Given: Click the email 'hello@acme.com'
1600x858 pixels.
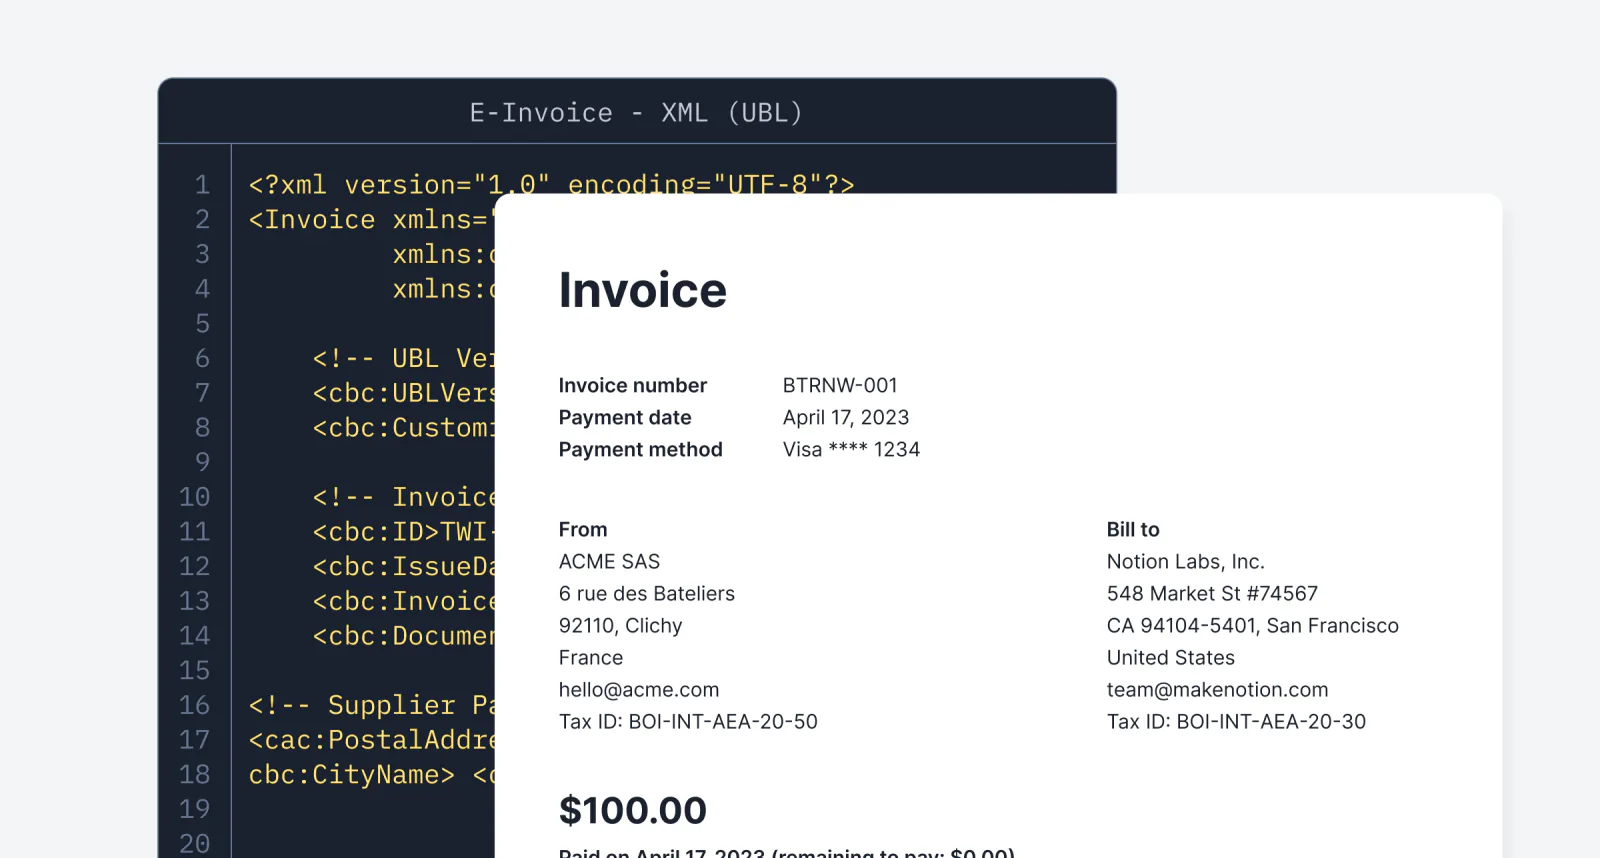Looking at the screenshot, I should point(638,690).
